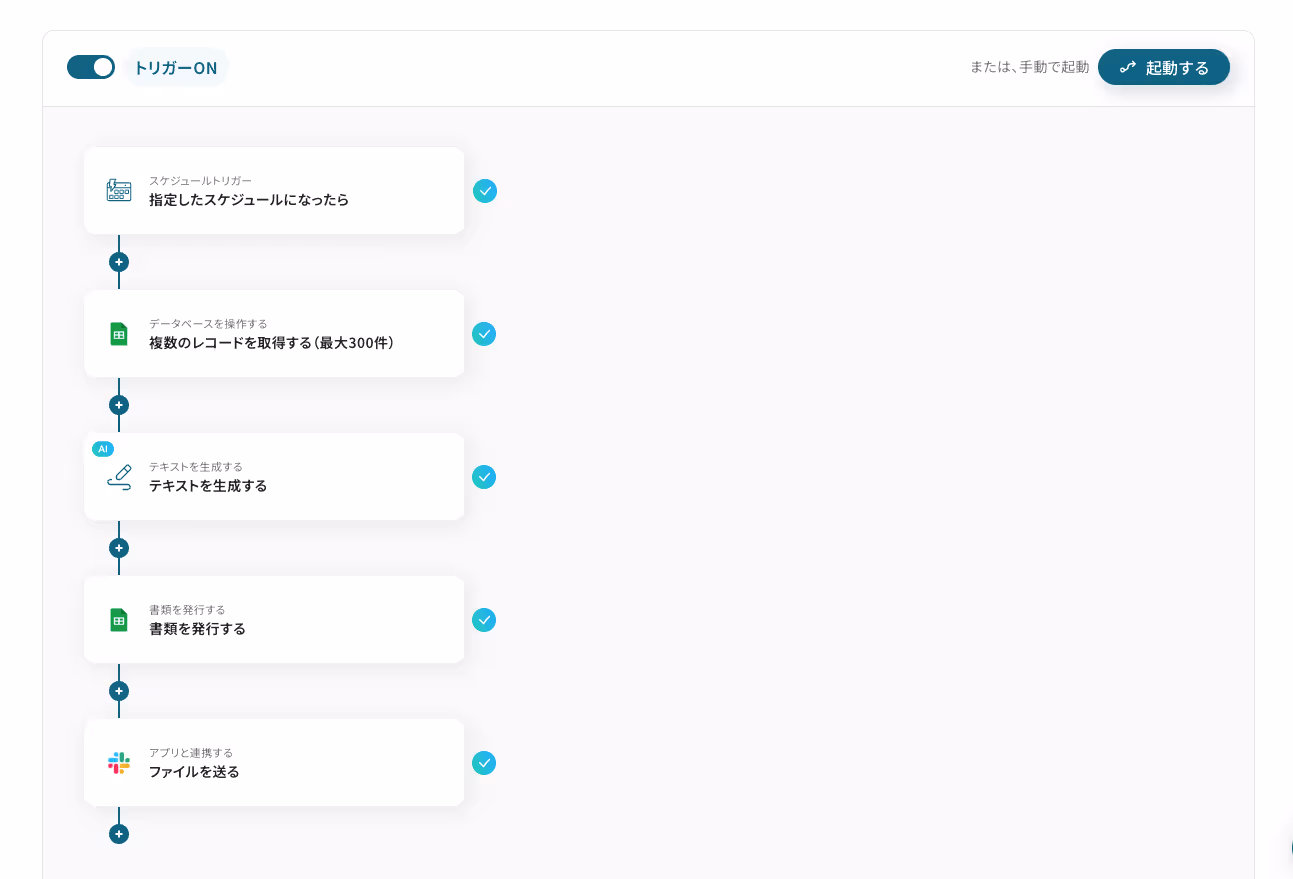Viewport: 1293px width, 879px height.
Task: Click the pen icon in テキストを生成する step
Action: [120, 477]
